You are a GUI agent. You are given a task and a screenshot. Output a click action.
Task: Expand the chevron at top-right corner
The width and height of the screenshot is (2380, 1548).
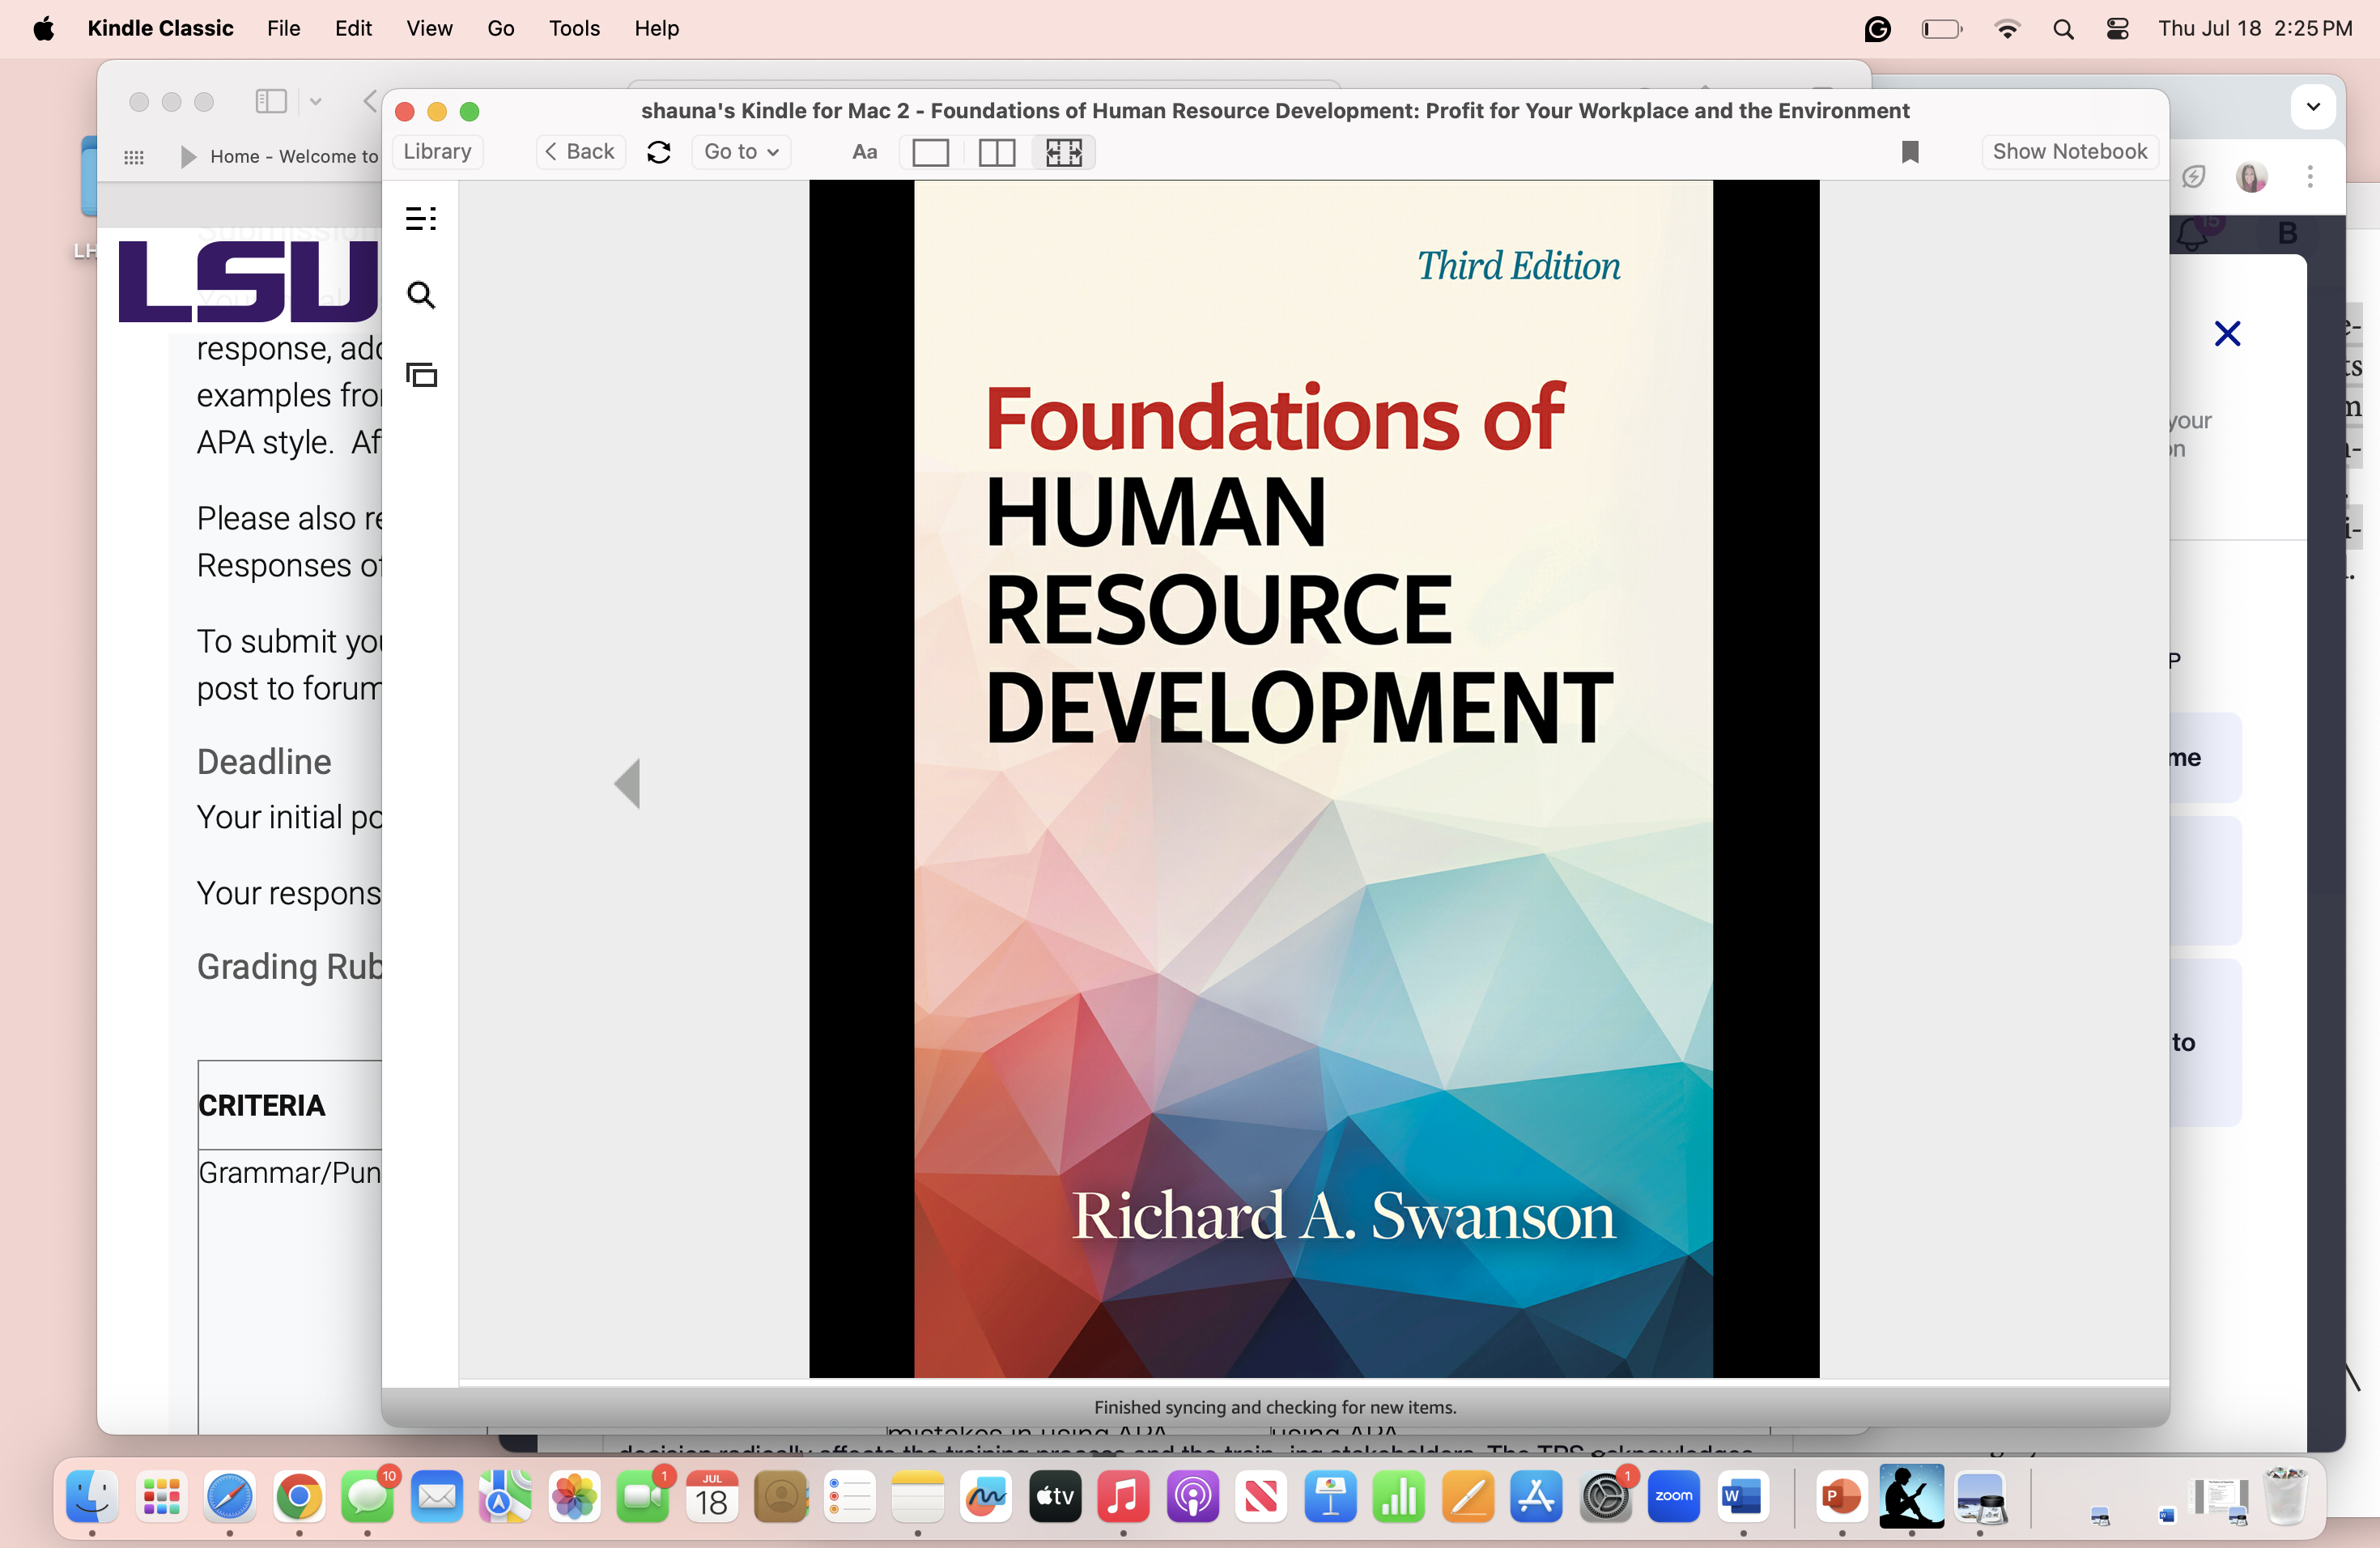[x=2312, y=107]
